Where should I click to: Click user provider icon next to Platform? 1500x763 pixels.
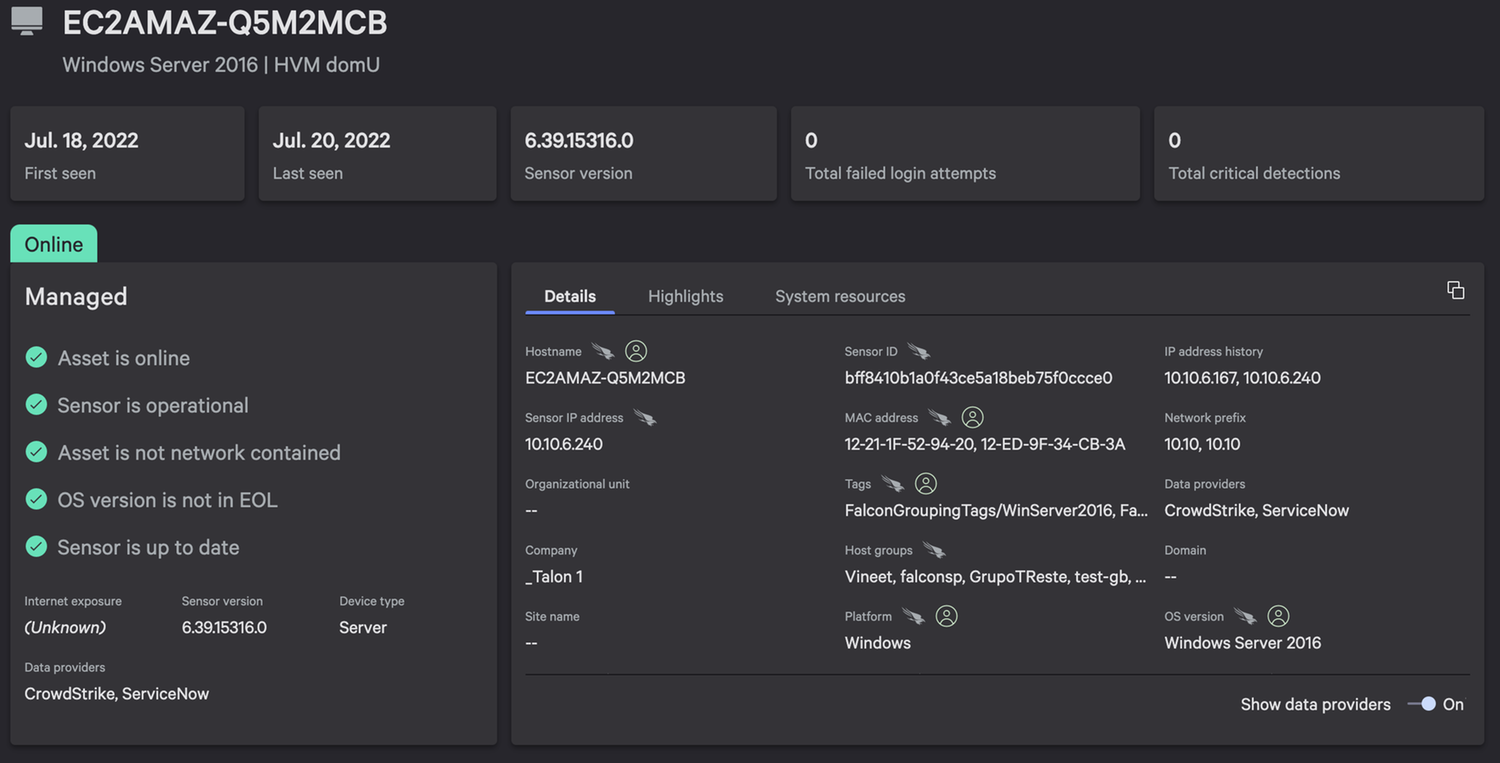coord(946,616)
